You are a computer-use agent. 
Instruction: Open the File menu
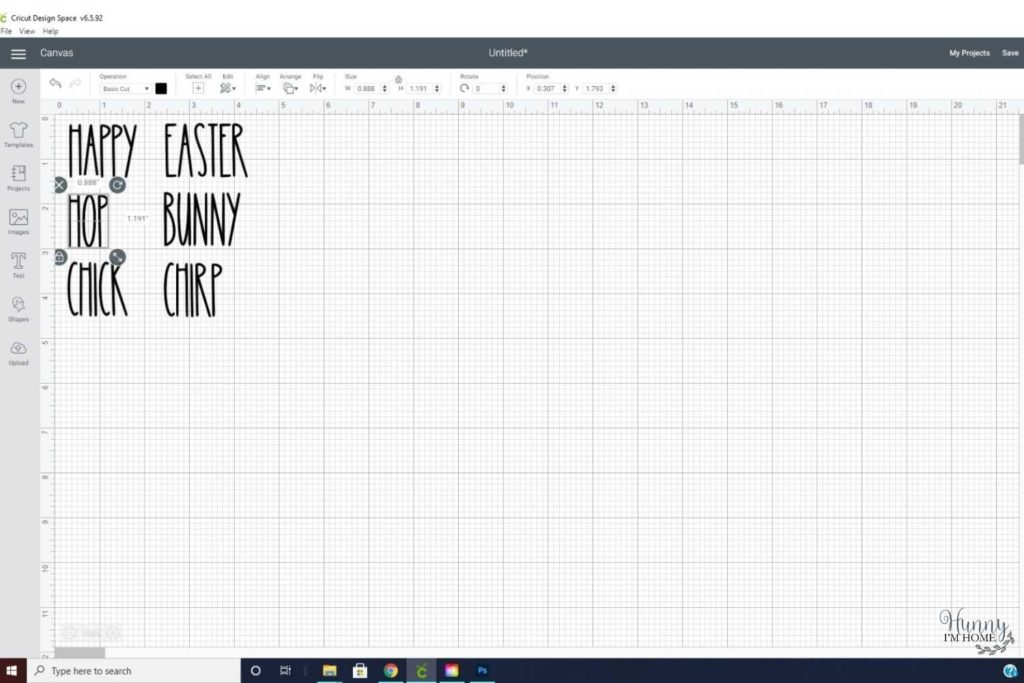coord(7,31)
